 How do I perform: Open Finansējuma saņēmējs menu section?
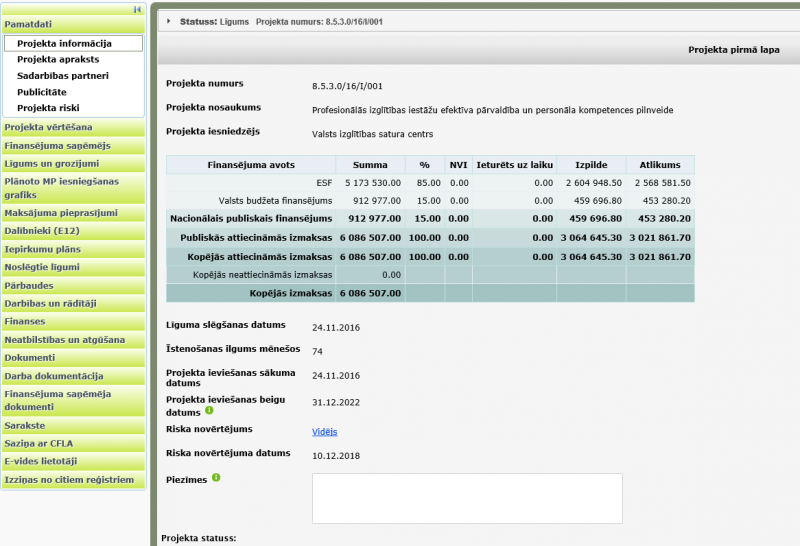(57, 146)
